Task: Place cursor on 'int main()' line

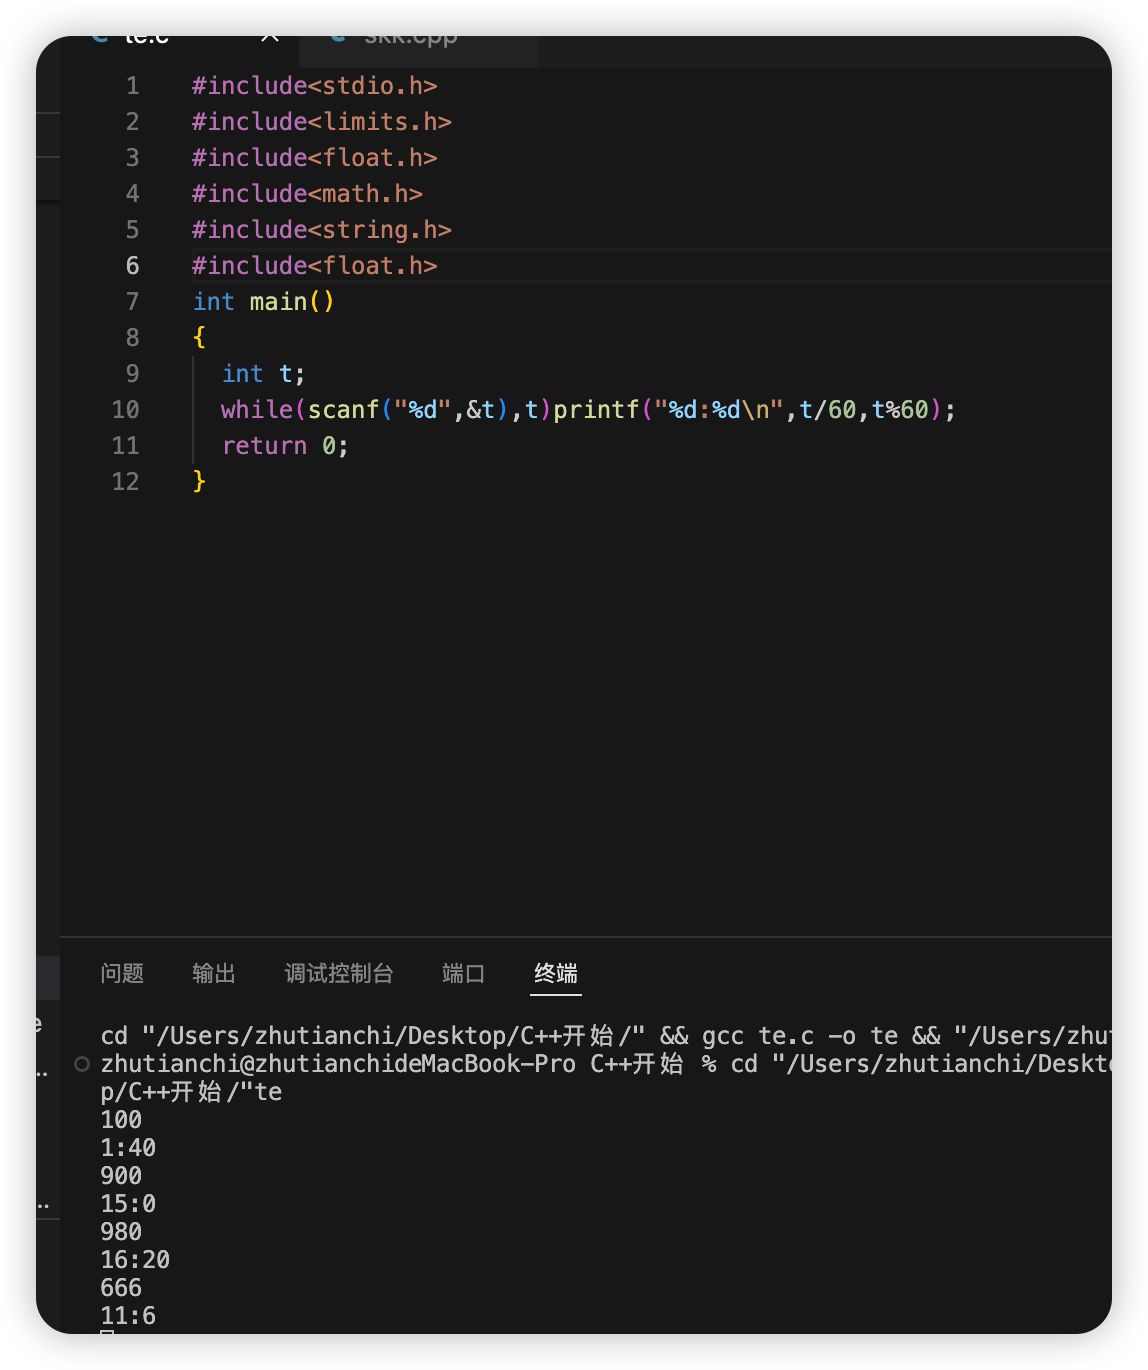Action: [264, 302]
